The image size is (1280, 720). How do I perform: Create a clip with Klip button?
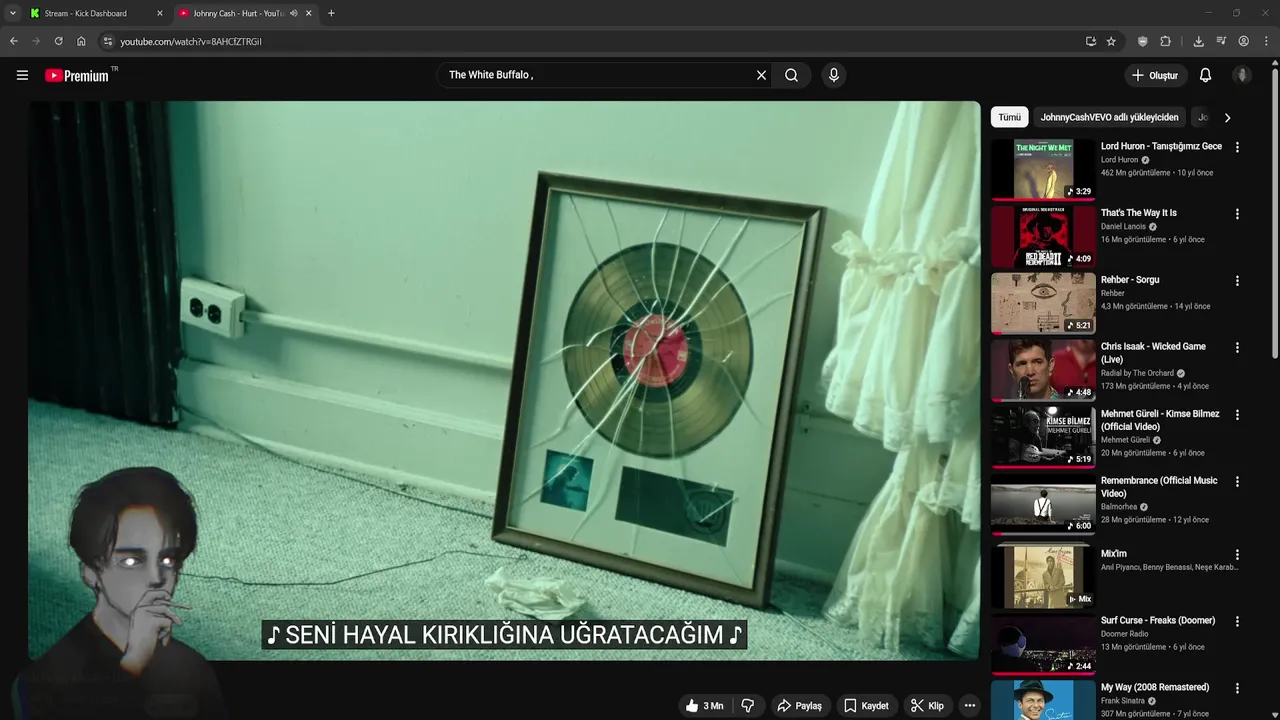pos(927,706)
